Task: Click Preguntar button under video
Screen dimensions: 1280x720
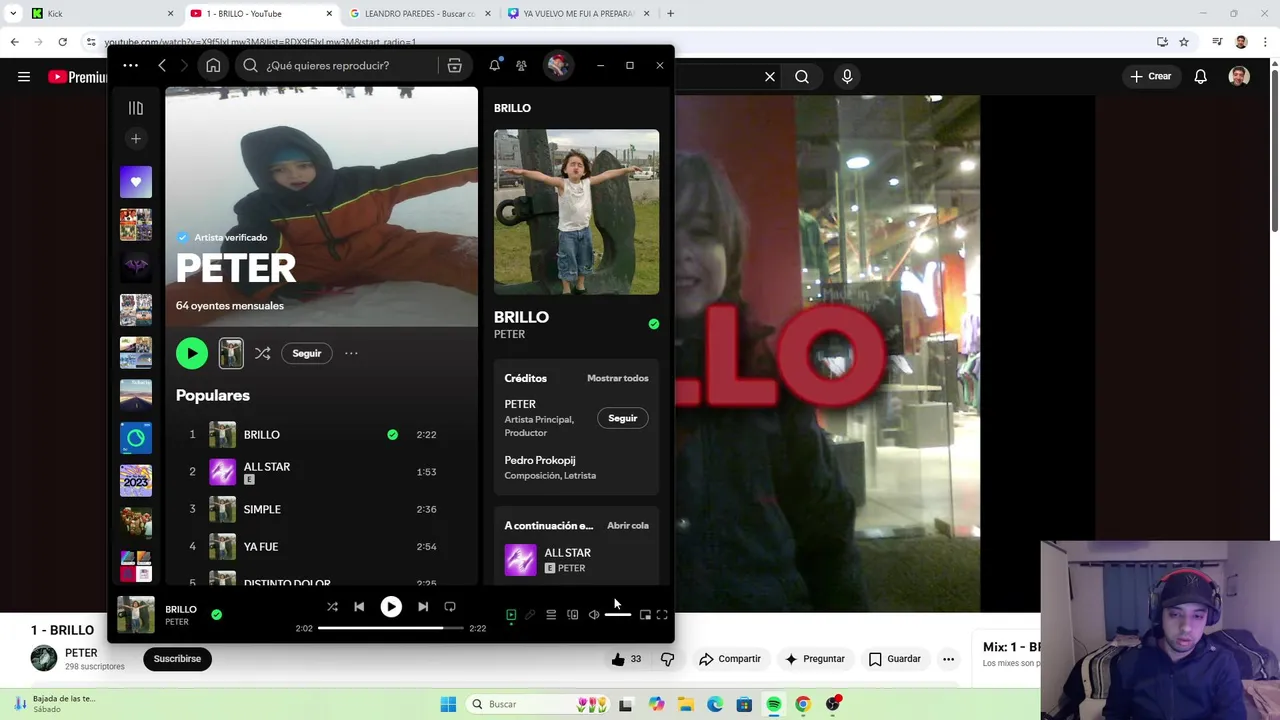Action: click(815, 659)
